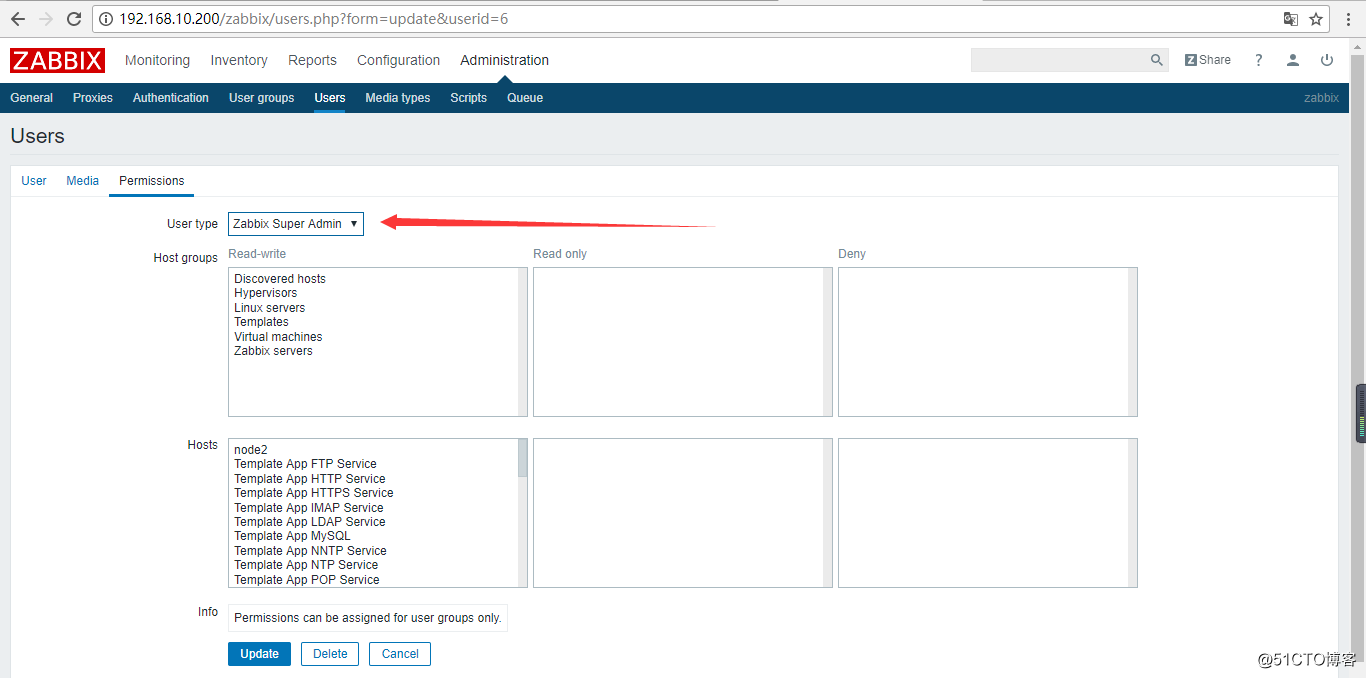
Task: Click the sign out power icon
Action: point(1327,60)
